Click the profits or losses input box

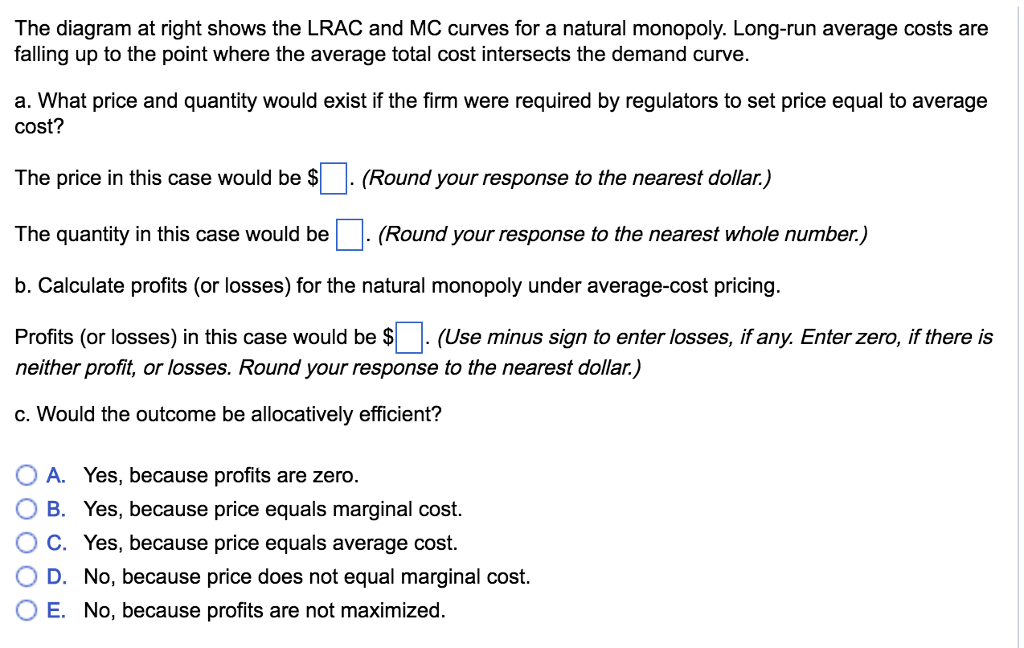(408, 336)
